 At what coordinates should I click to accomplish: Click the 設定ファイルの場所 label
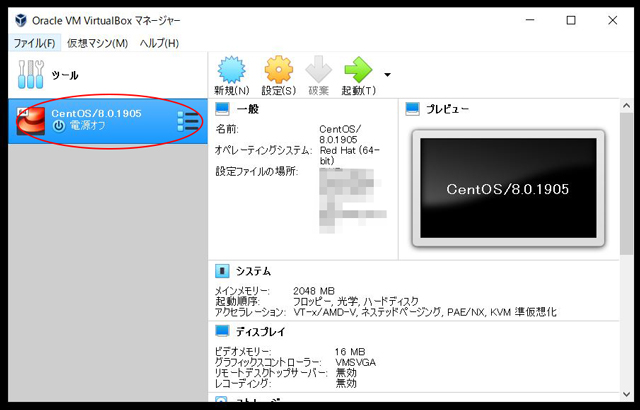(x=257, y=171)
